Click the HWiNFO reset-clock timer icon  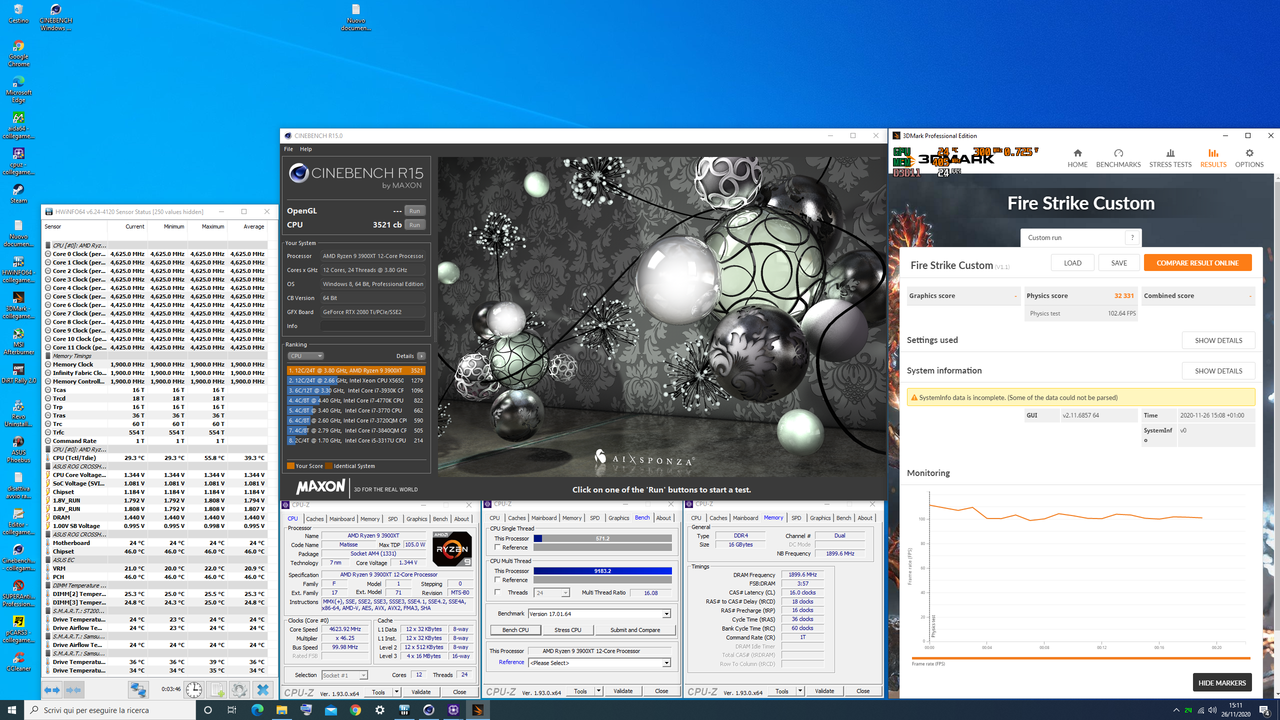pos(193,689)
